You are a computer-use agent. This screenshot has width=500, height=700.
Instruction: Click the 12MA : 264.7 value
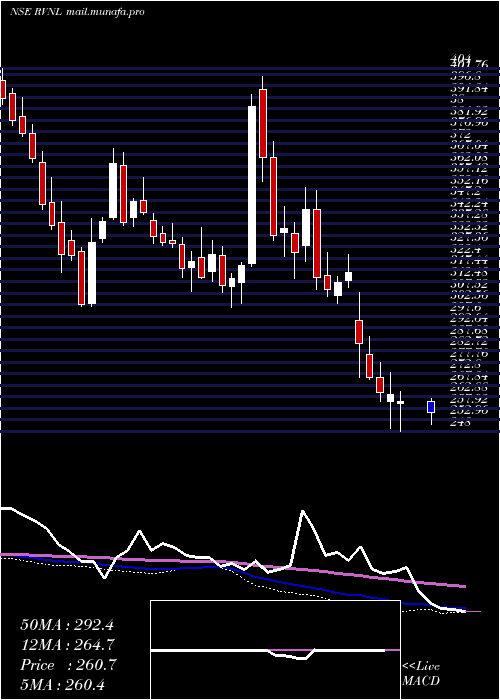pos(67,645)
